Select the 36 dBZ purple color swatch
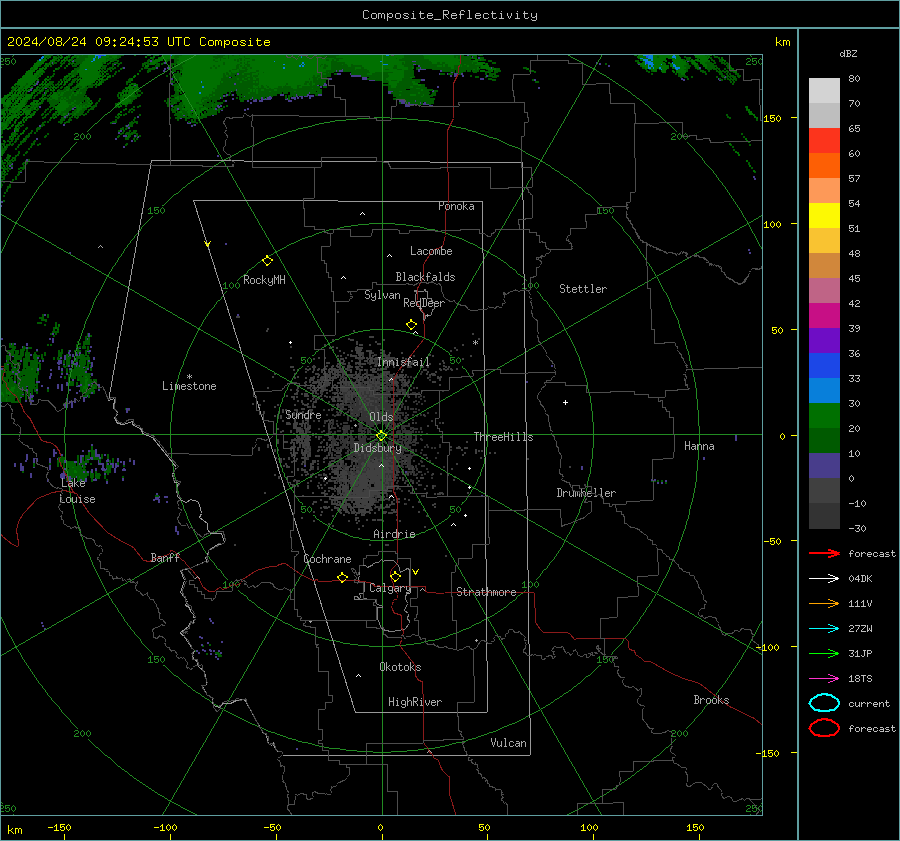The image size is (900, 841). coord(824,340)
